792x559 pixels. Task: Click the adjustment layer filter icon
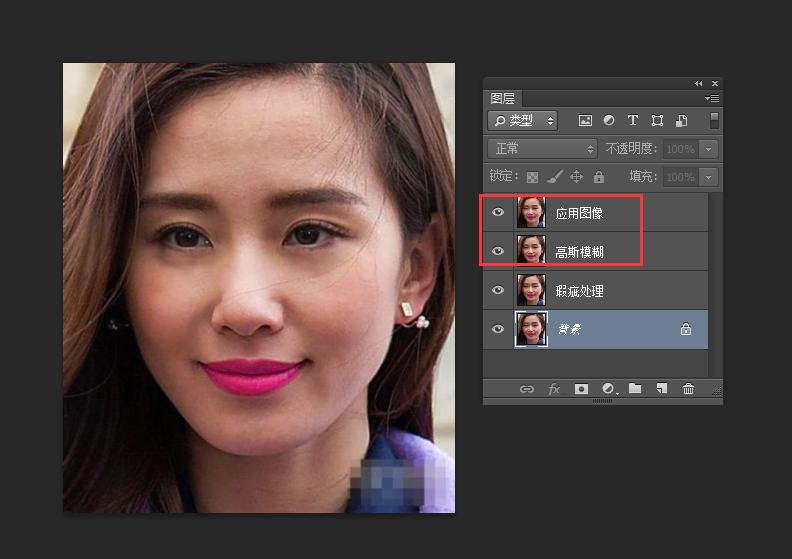pos(609,121)
